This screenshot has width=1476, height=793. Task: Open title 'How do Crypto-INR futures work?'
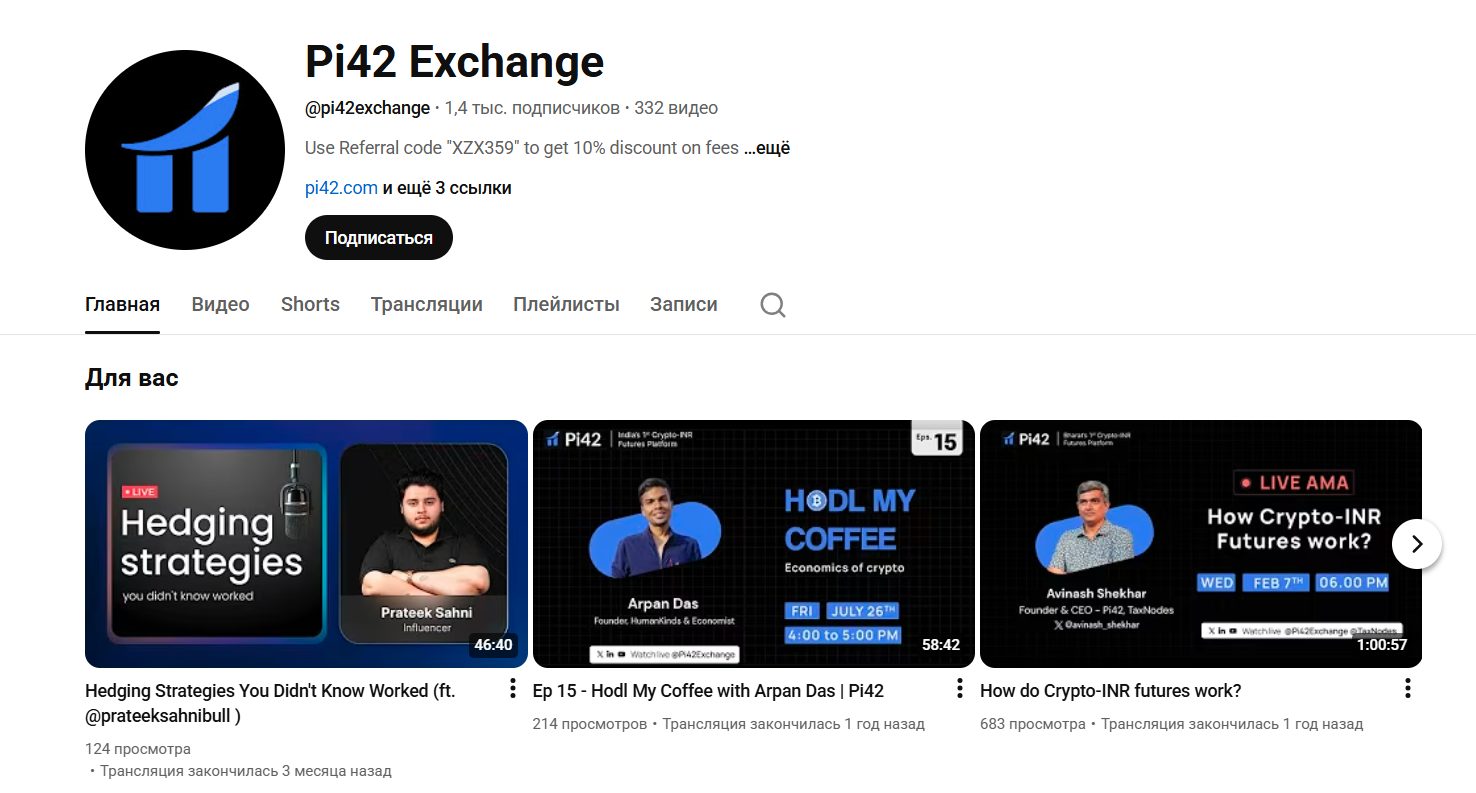[1111, 691]
